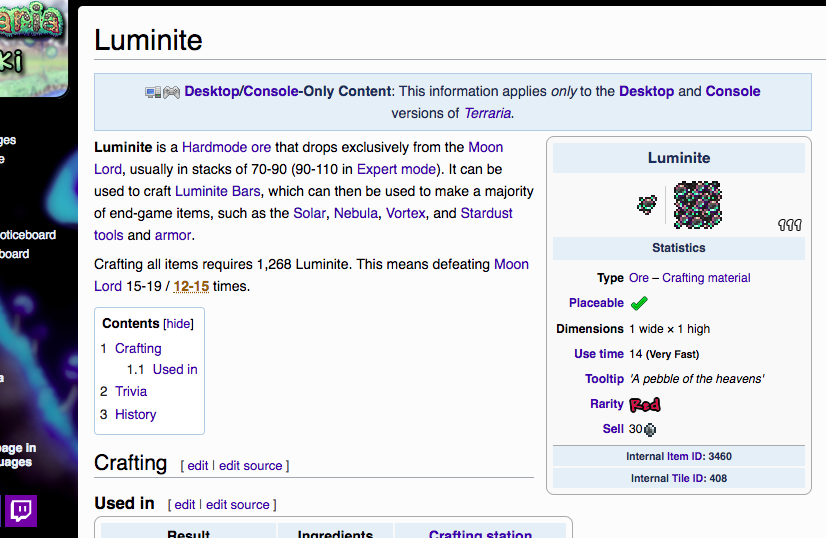Click the Crafting station table header
Screen dimensions: 826x538
click(480, 533)
